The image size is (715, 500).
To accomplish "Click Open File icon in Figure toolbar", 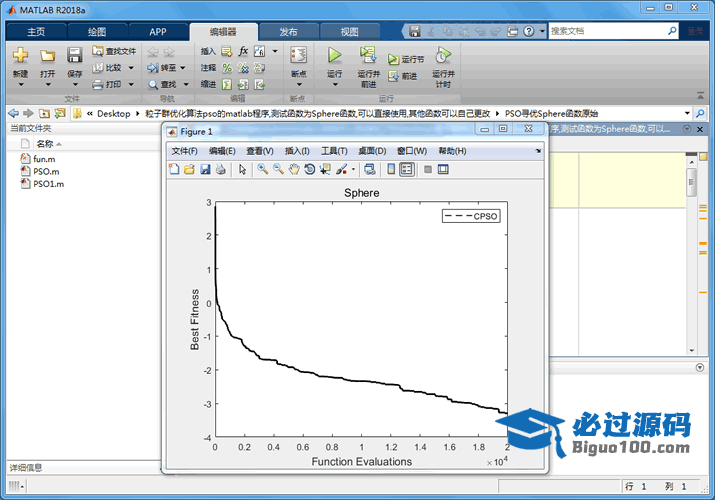I will [x=189, y=170].
